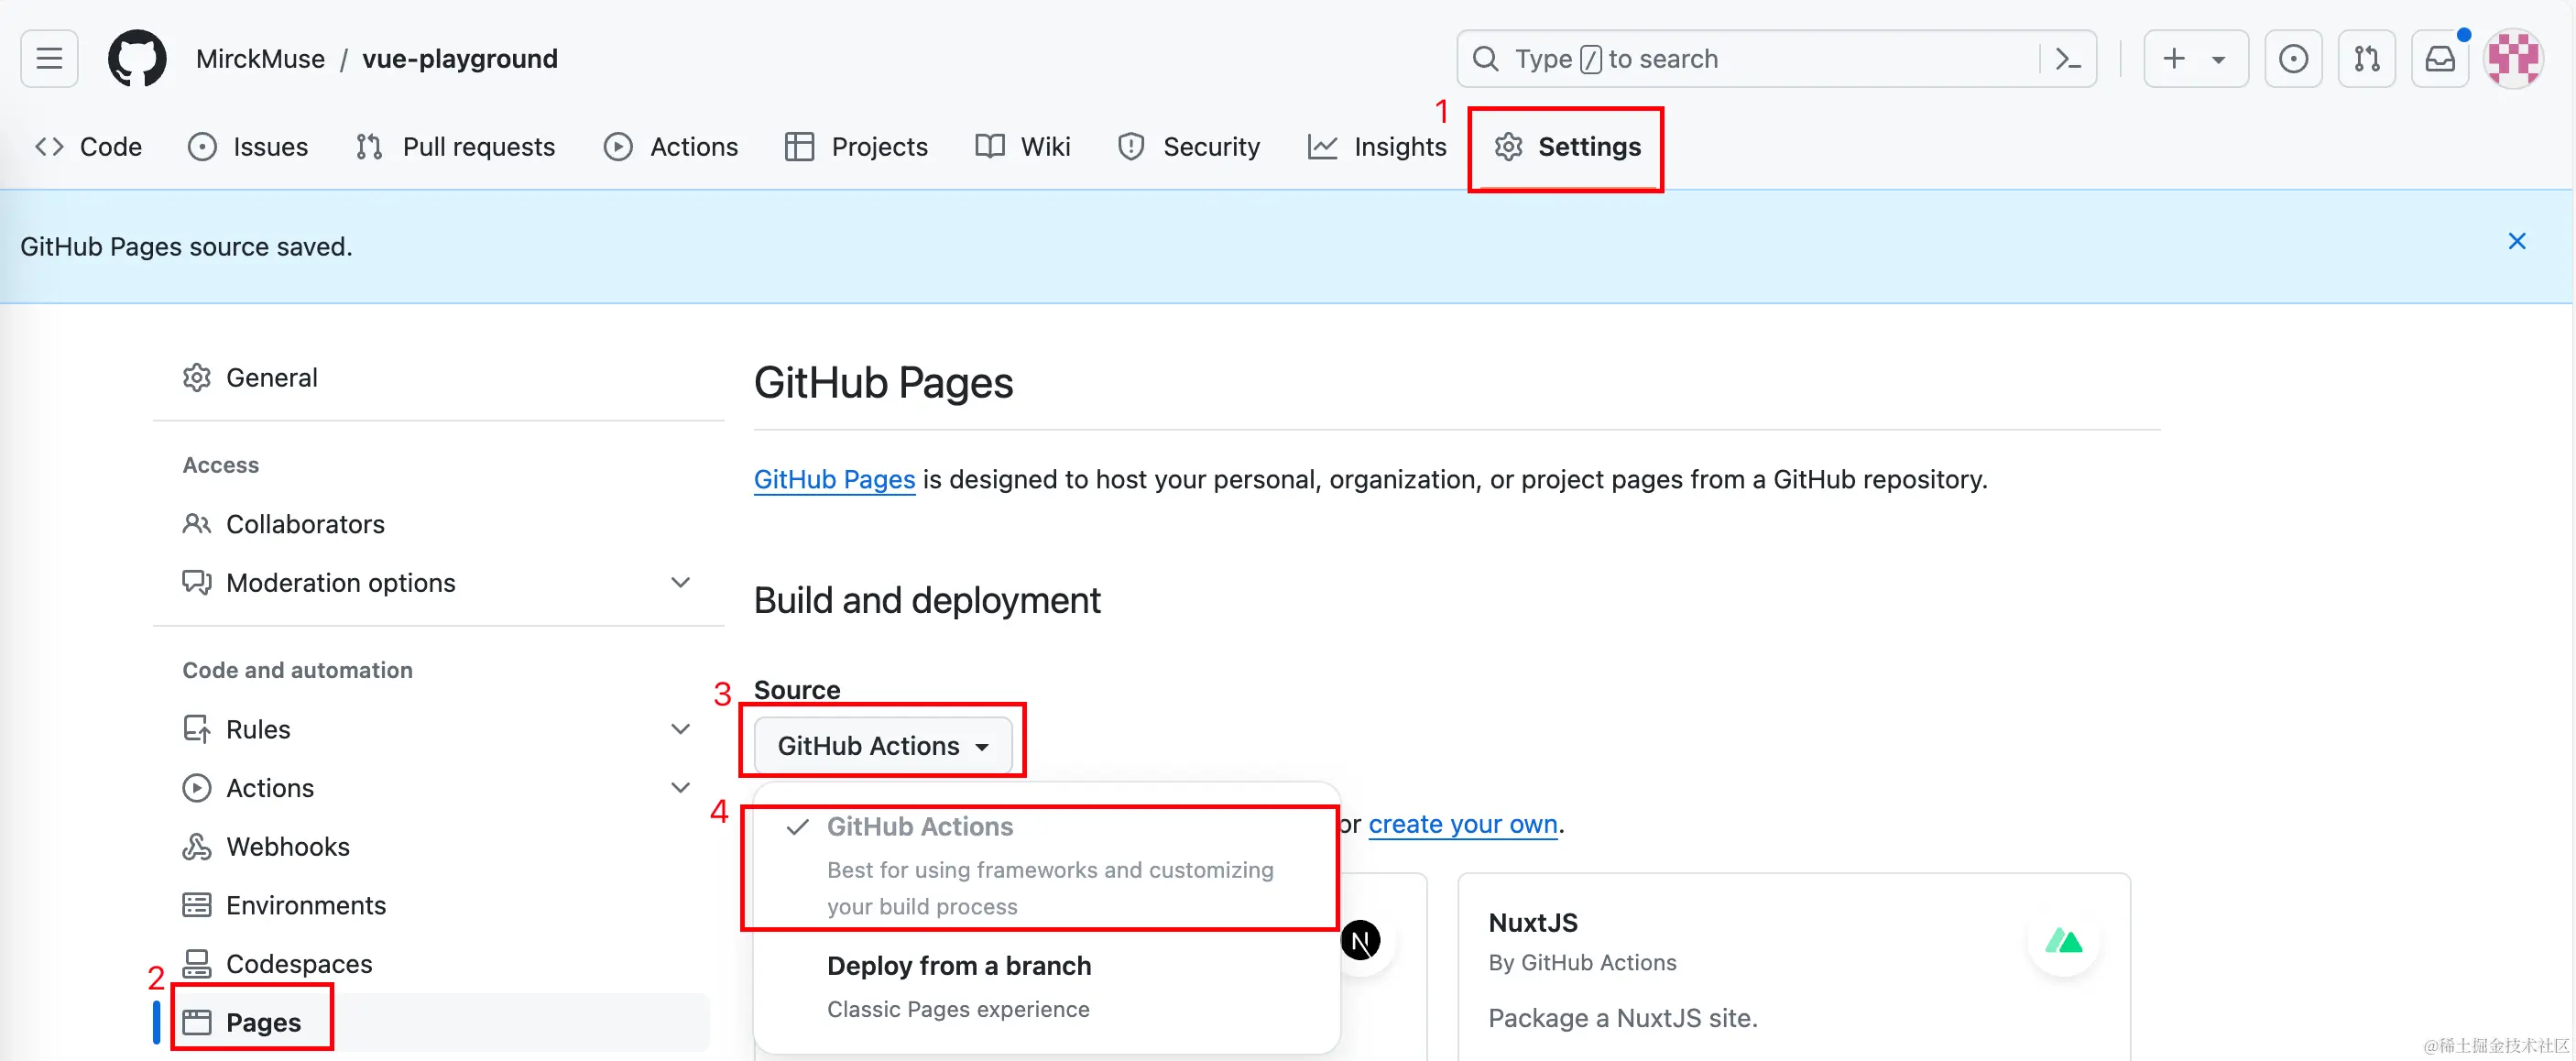
Task: Open the notifications inbox icon
Action: click(2440, 59)
